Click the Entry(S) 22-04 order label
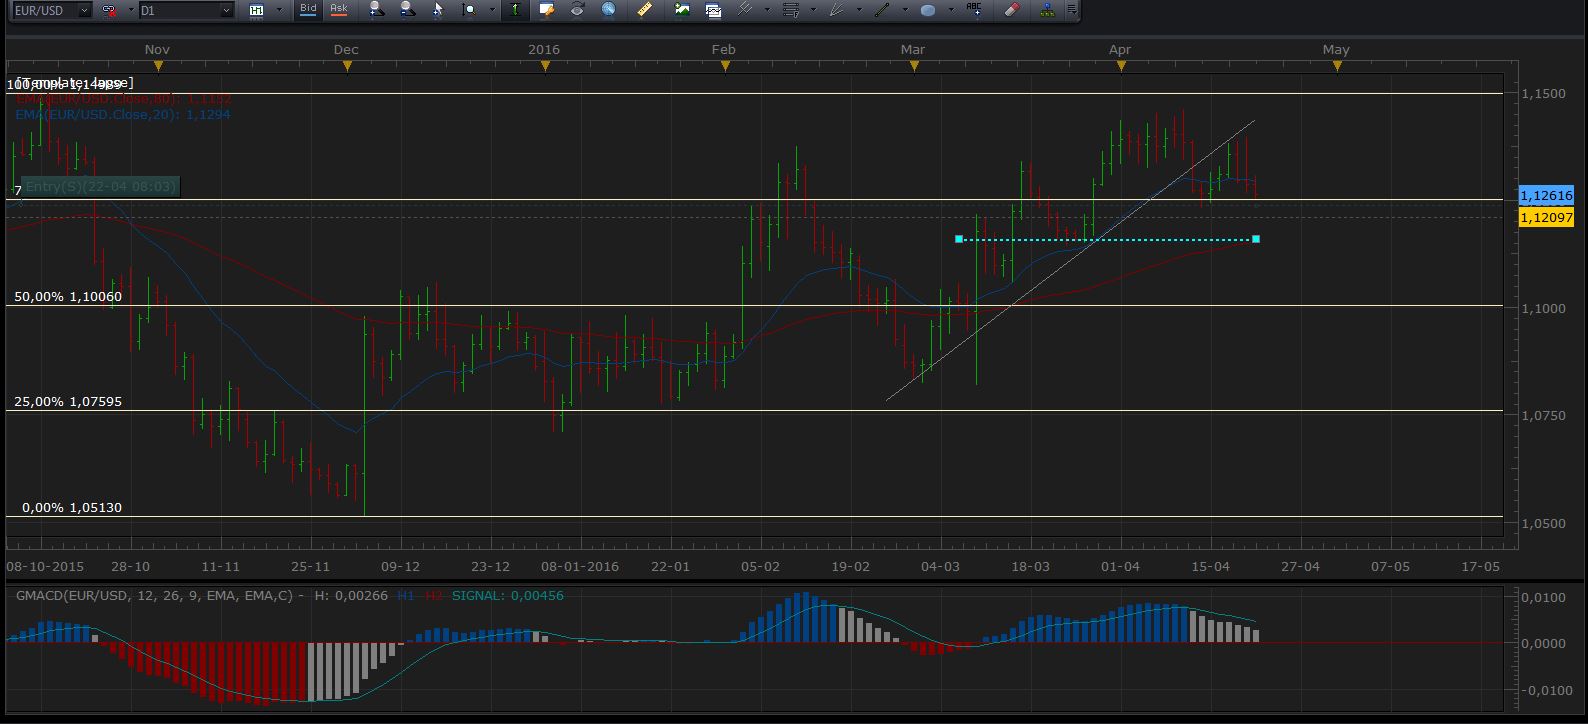Viewport: 1588px width, 724px height. coord(100,186)
